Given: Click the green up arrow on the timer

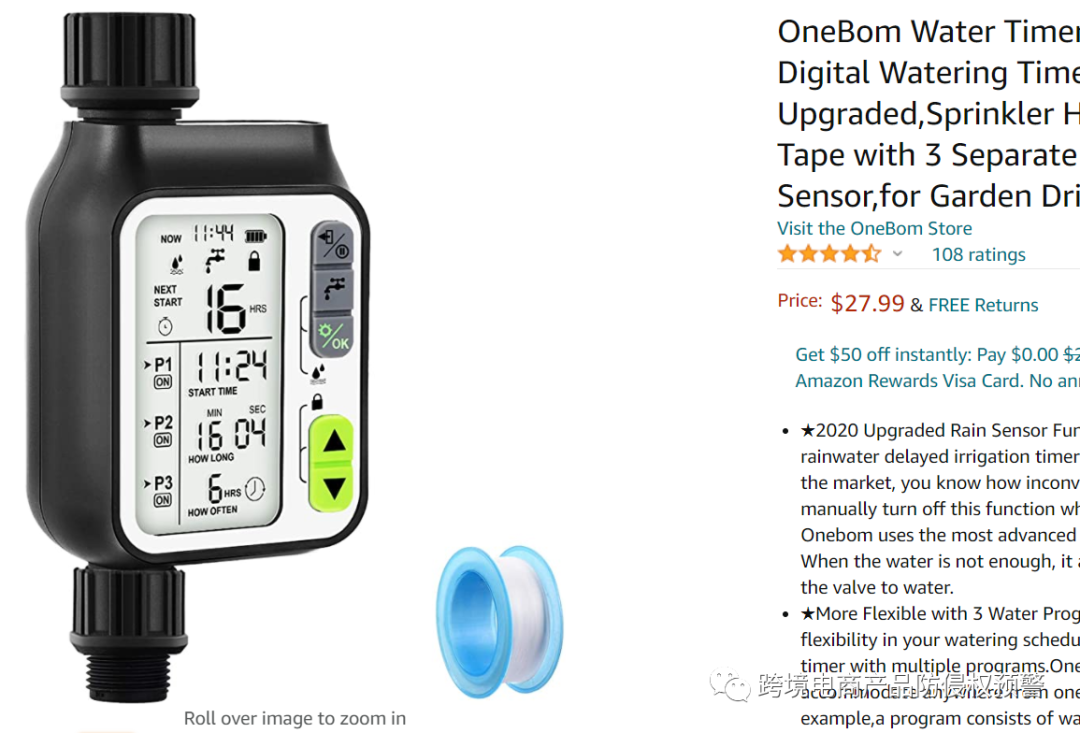Looking at the screenshot, I should 334,441.
